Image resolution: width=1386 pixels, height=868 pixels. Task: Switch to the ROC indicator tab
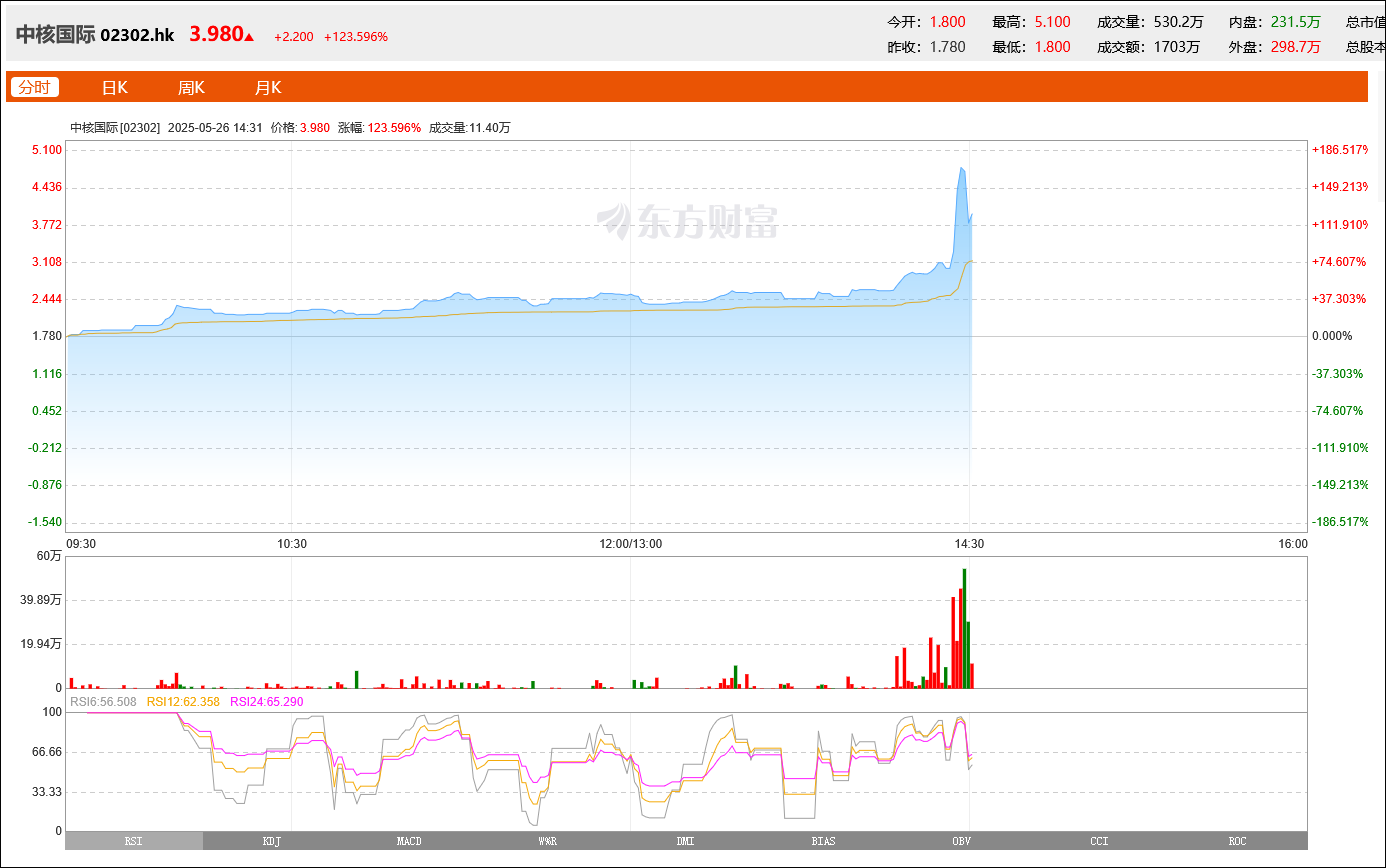tap(1238, 841)
